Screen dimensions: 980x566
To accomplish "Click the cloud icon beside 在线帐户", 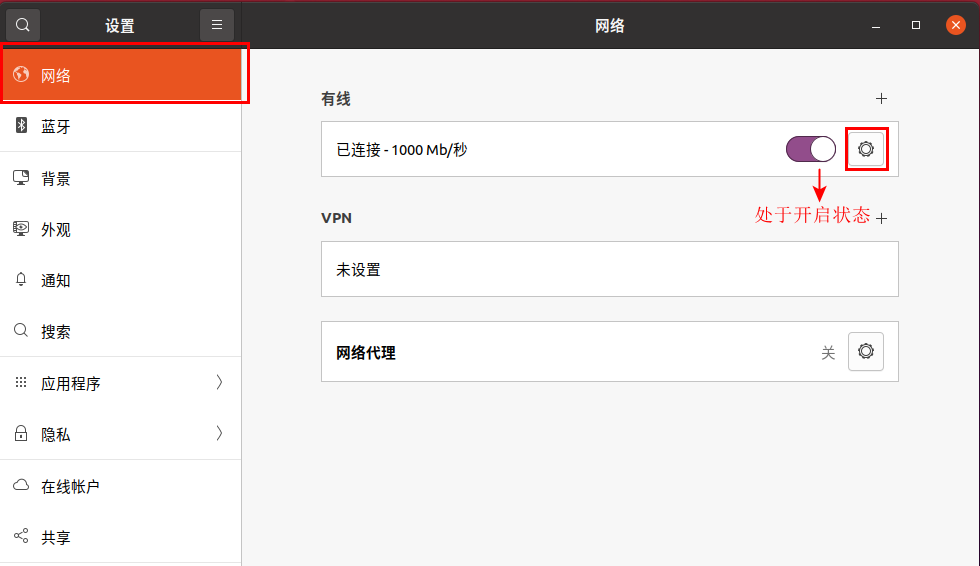I will 21,485.
